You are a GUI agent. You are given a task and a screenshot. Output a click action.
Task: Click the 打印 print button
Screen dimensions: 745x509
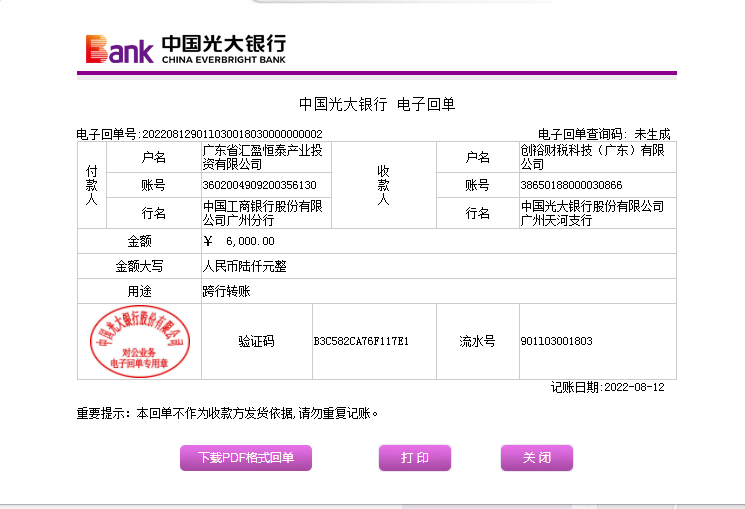(x=415, y=458)
